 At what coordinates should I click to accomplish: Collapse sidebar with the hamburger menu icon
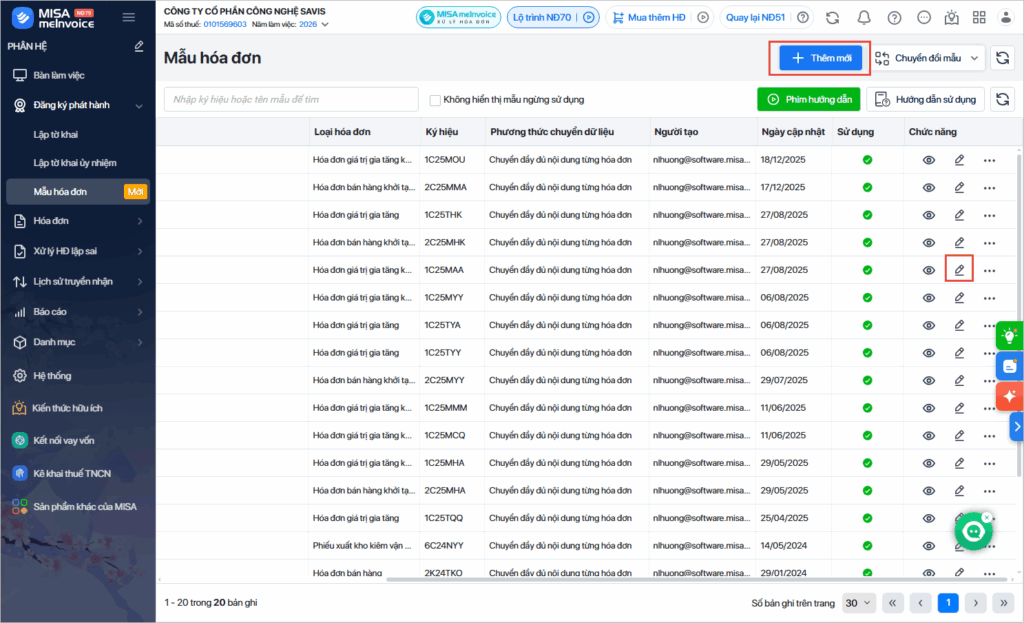pos(129,18)
